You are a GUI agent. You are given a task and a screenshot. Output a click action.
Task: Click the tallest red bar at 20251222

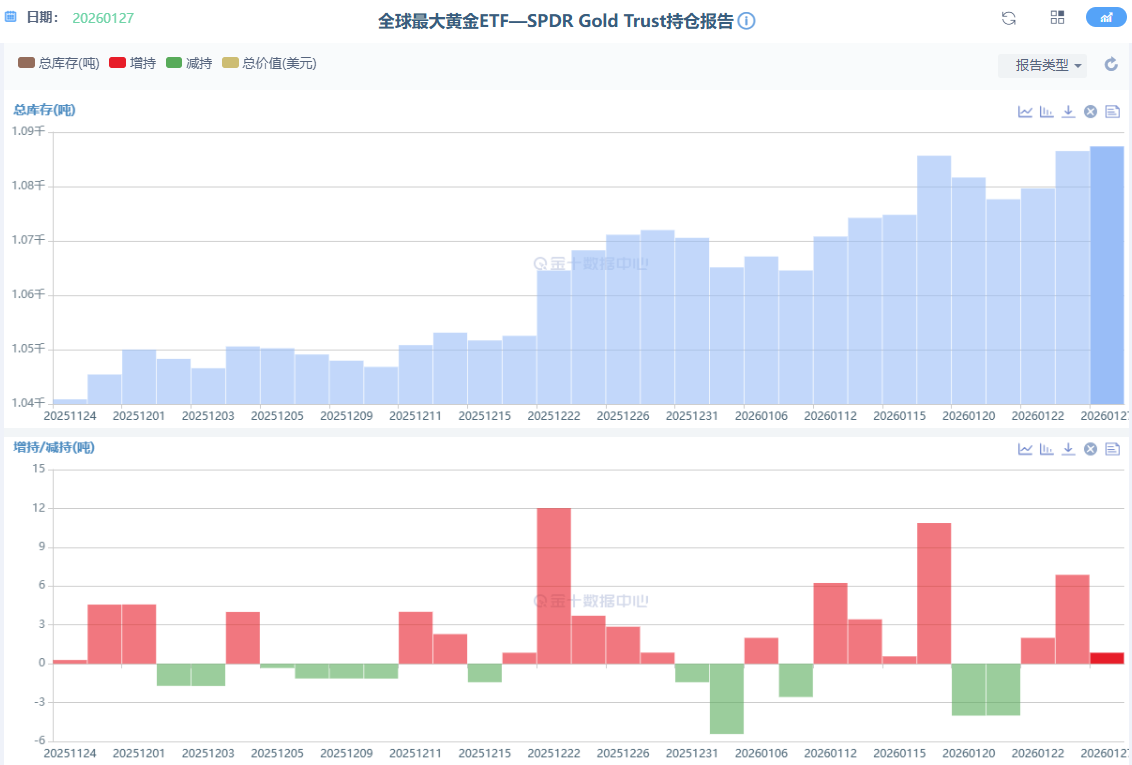[554, 585]
